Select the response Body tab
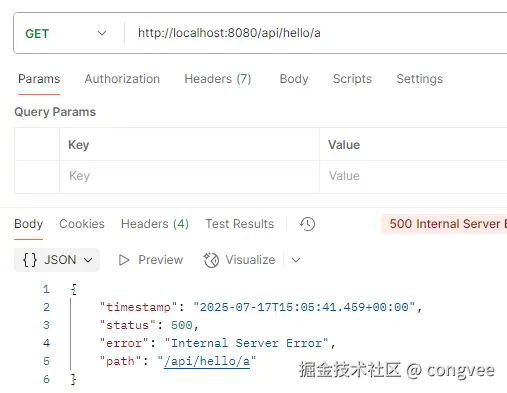Screen dimensions: 507x393 click(x=29, y=224)
